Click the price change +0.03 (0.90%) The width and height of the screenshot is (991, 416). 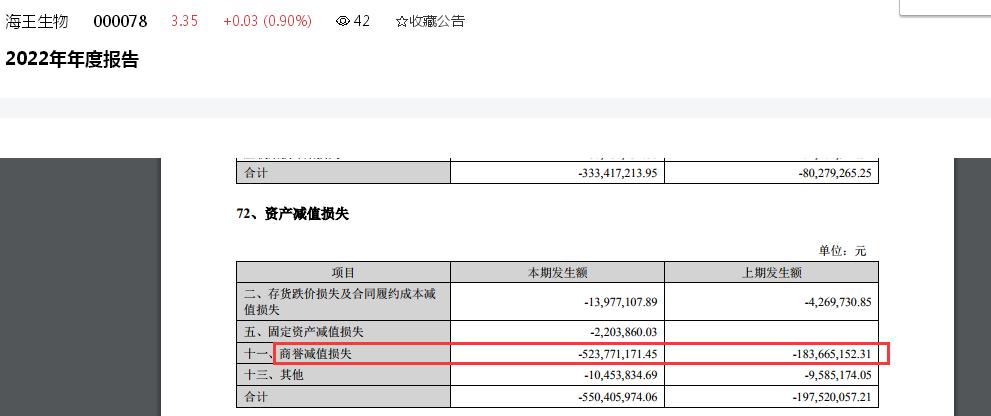(x=267, y=21)
